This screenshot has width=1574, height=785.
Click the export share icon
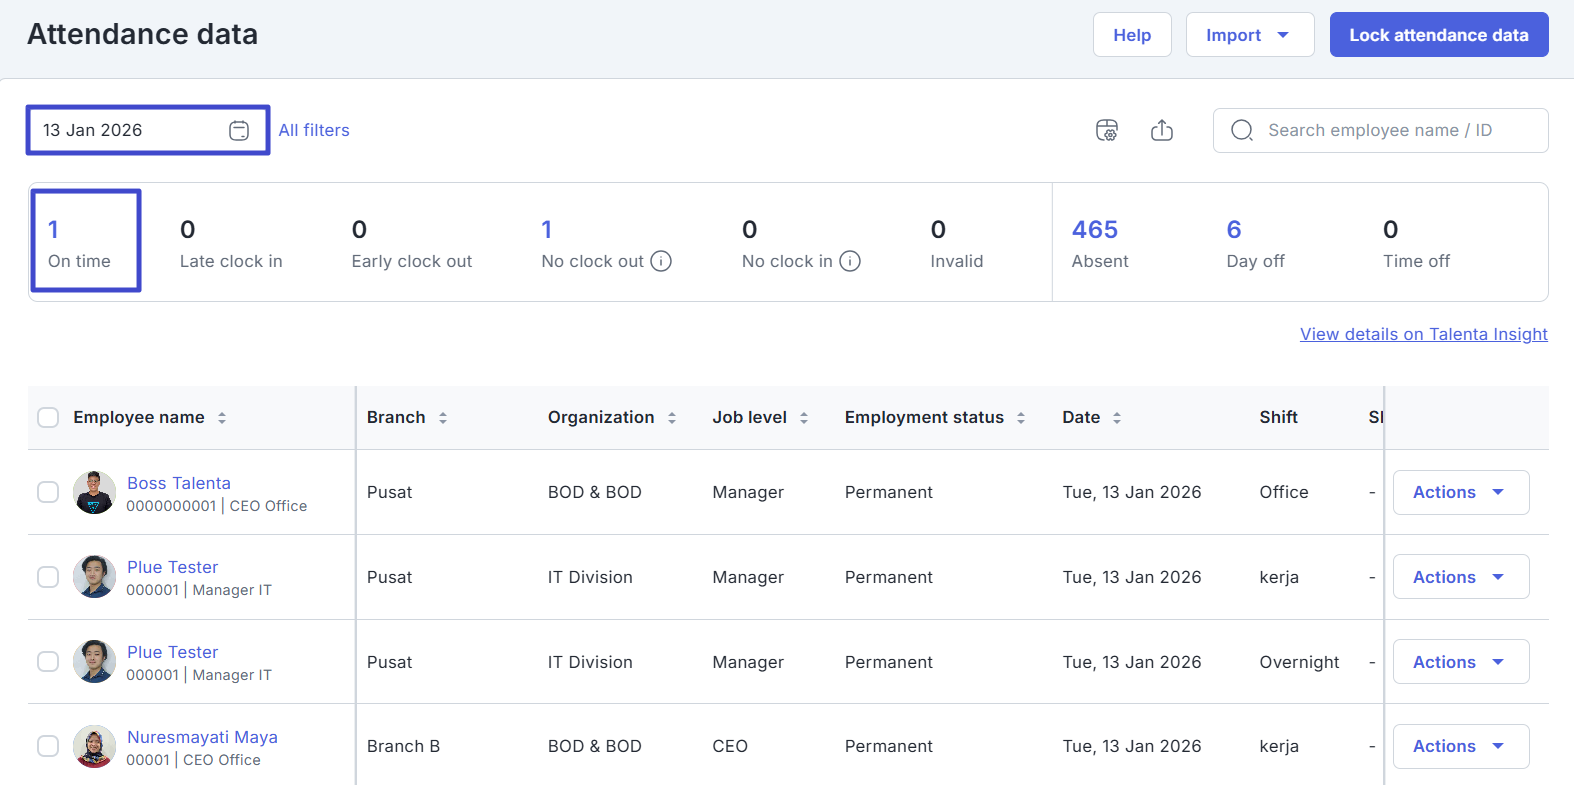point(1161,131)
